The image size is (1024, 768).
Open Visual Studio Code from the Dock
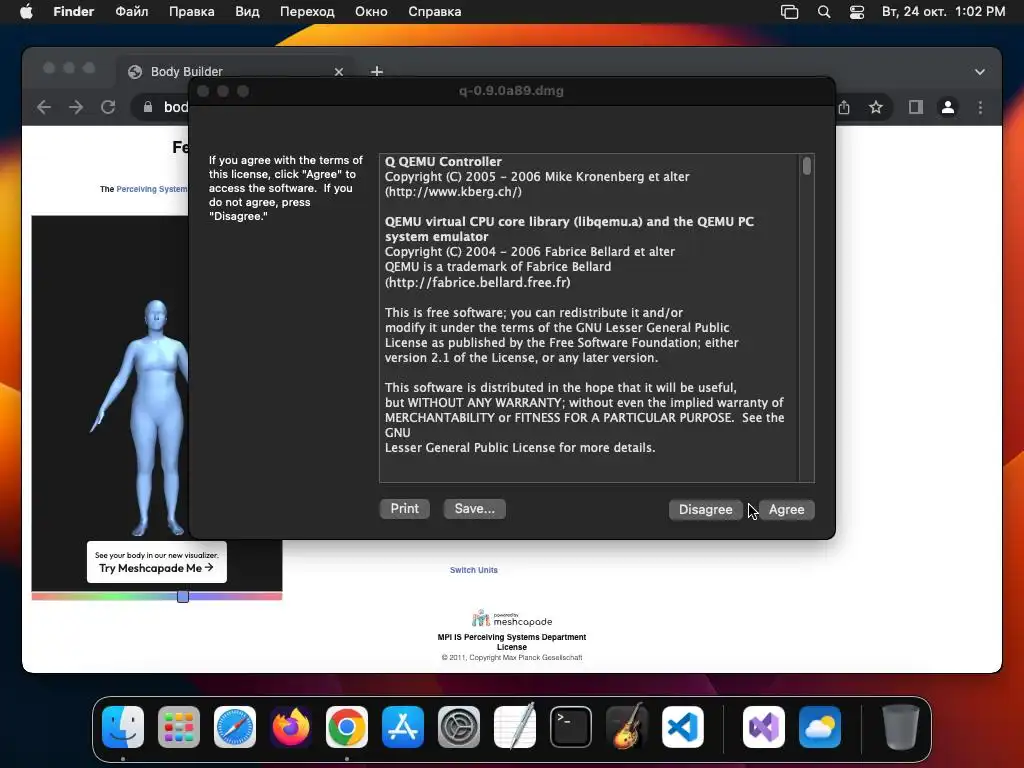click(683, 727)
